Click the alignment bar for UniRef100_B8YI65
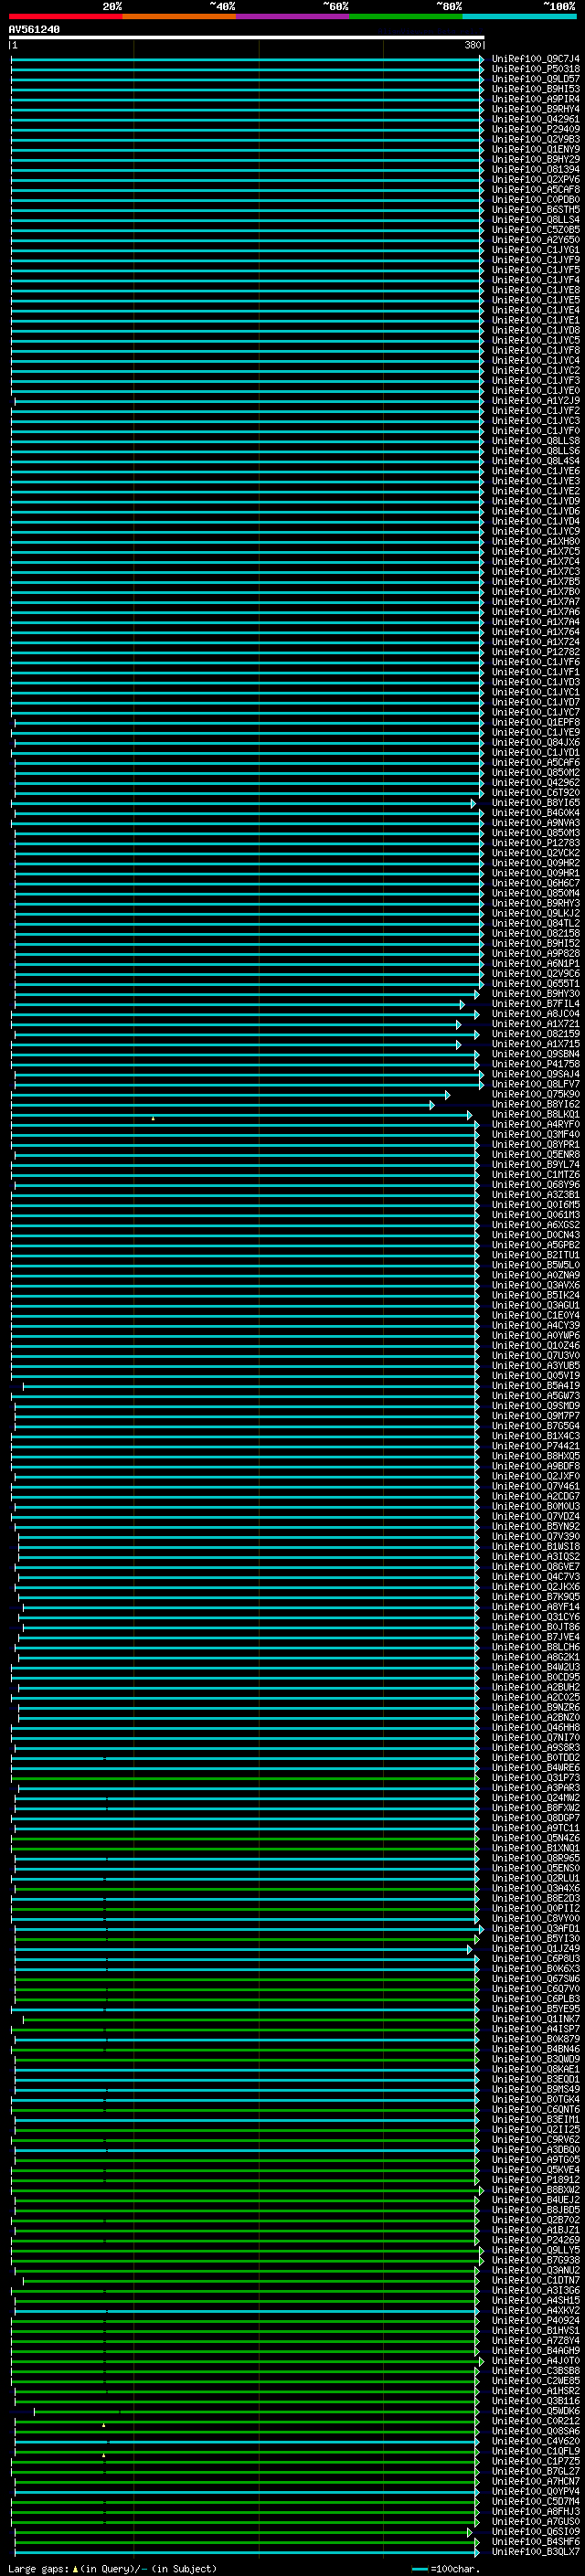 coord(243,802)
